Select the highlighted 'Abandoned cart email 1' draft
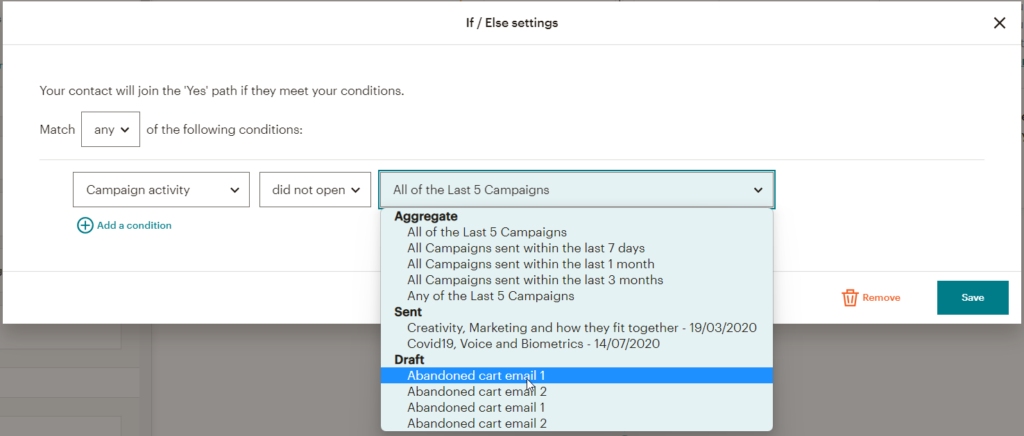 pos(577,375)
